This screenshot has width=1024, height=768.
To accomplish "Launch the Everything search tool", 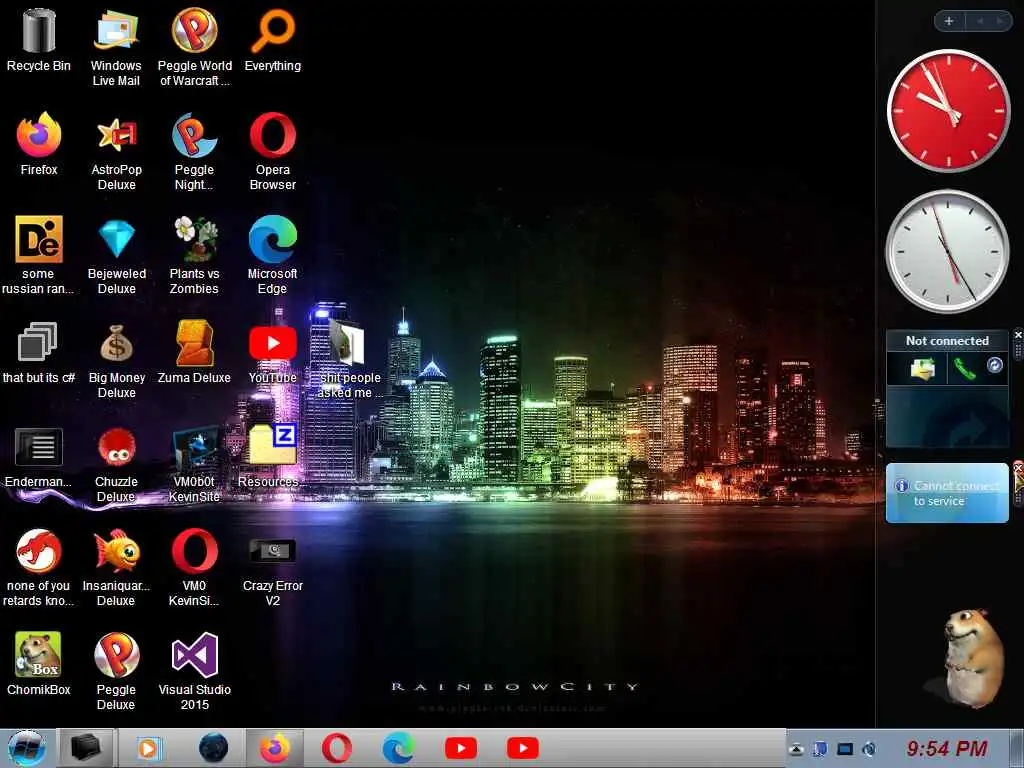I will [x=273, y=40].
